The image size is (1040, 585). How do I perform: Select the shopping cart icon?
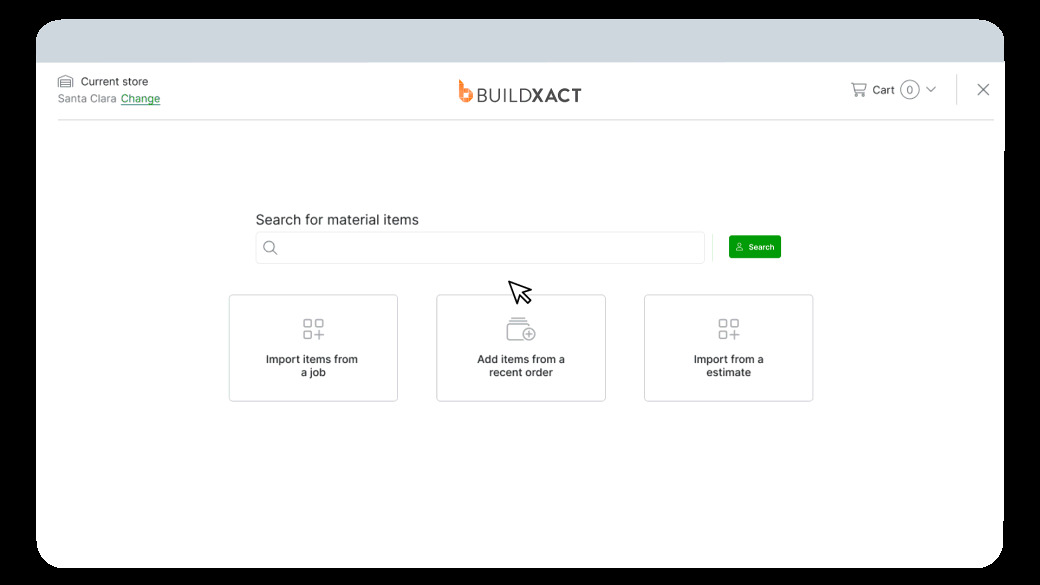coord(859,89)
